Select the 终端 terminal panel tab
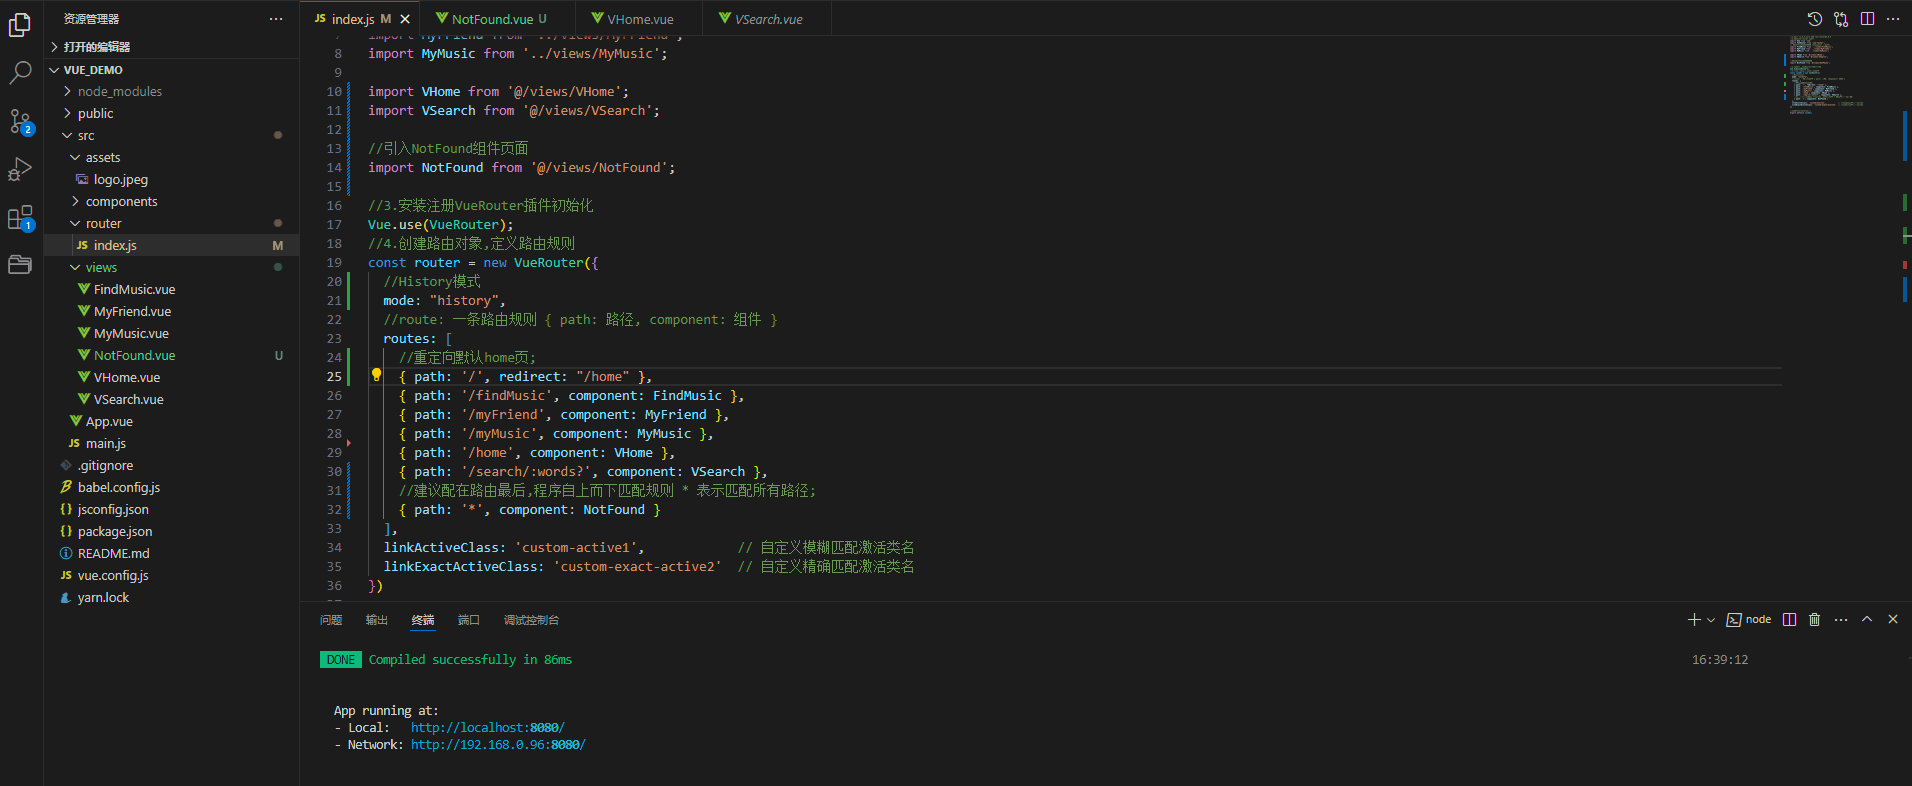The height and width of the screenshot is (786, 1912). [x=423, y=620]
